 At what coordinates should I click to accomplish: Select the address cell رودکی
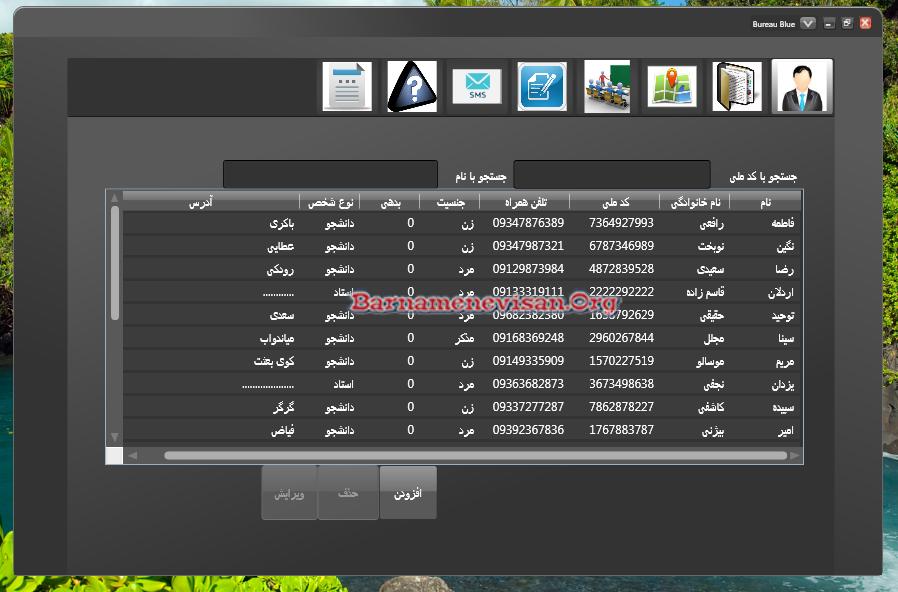pos(280,269)
